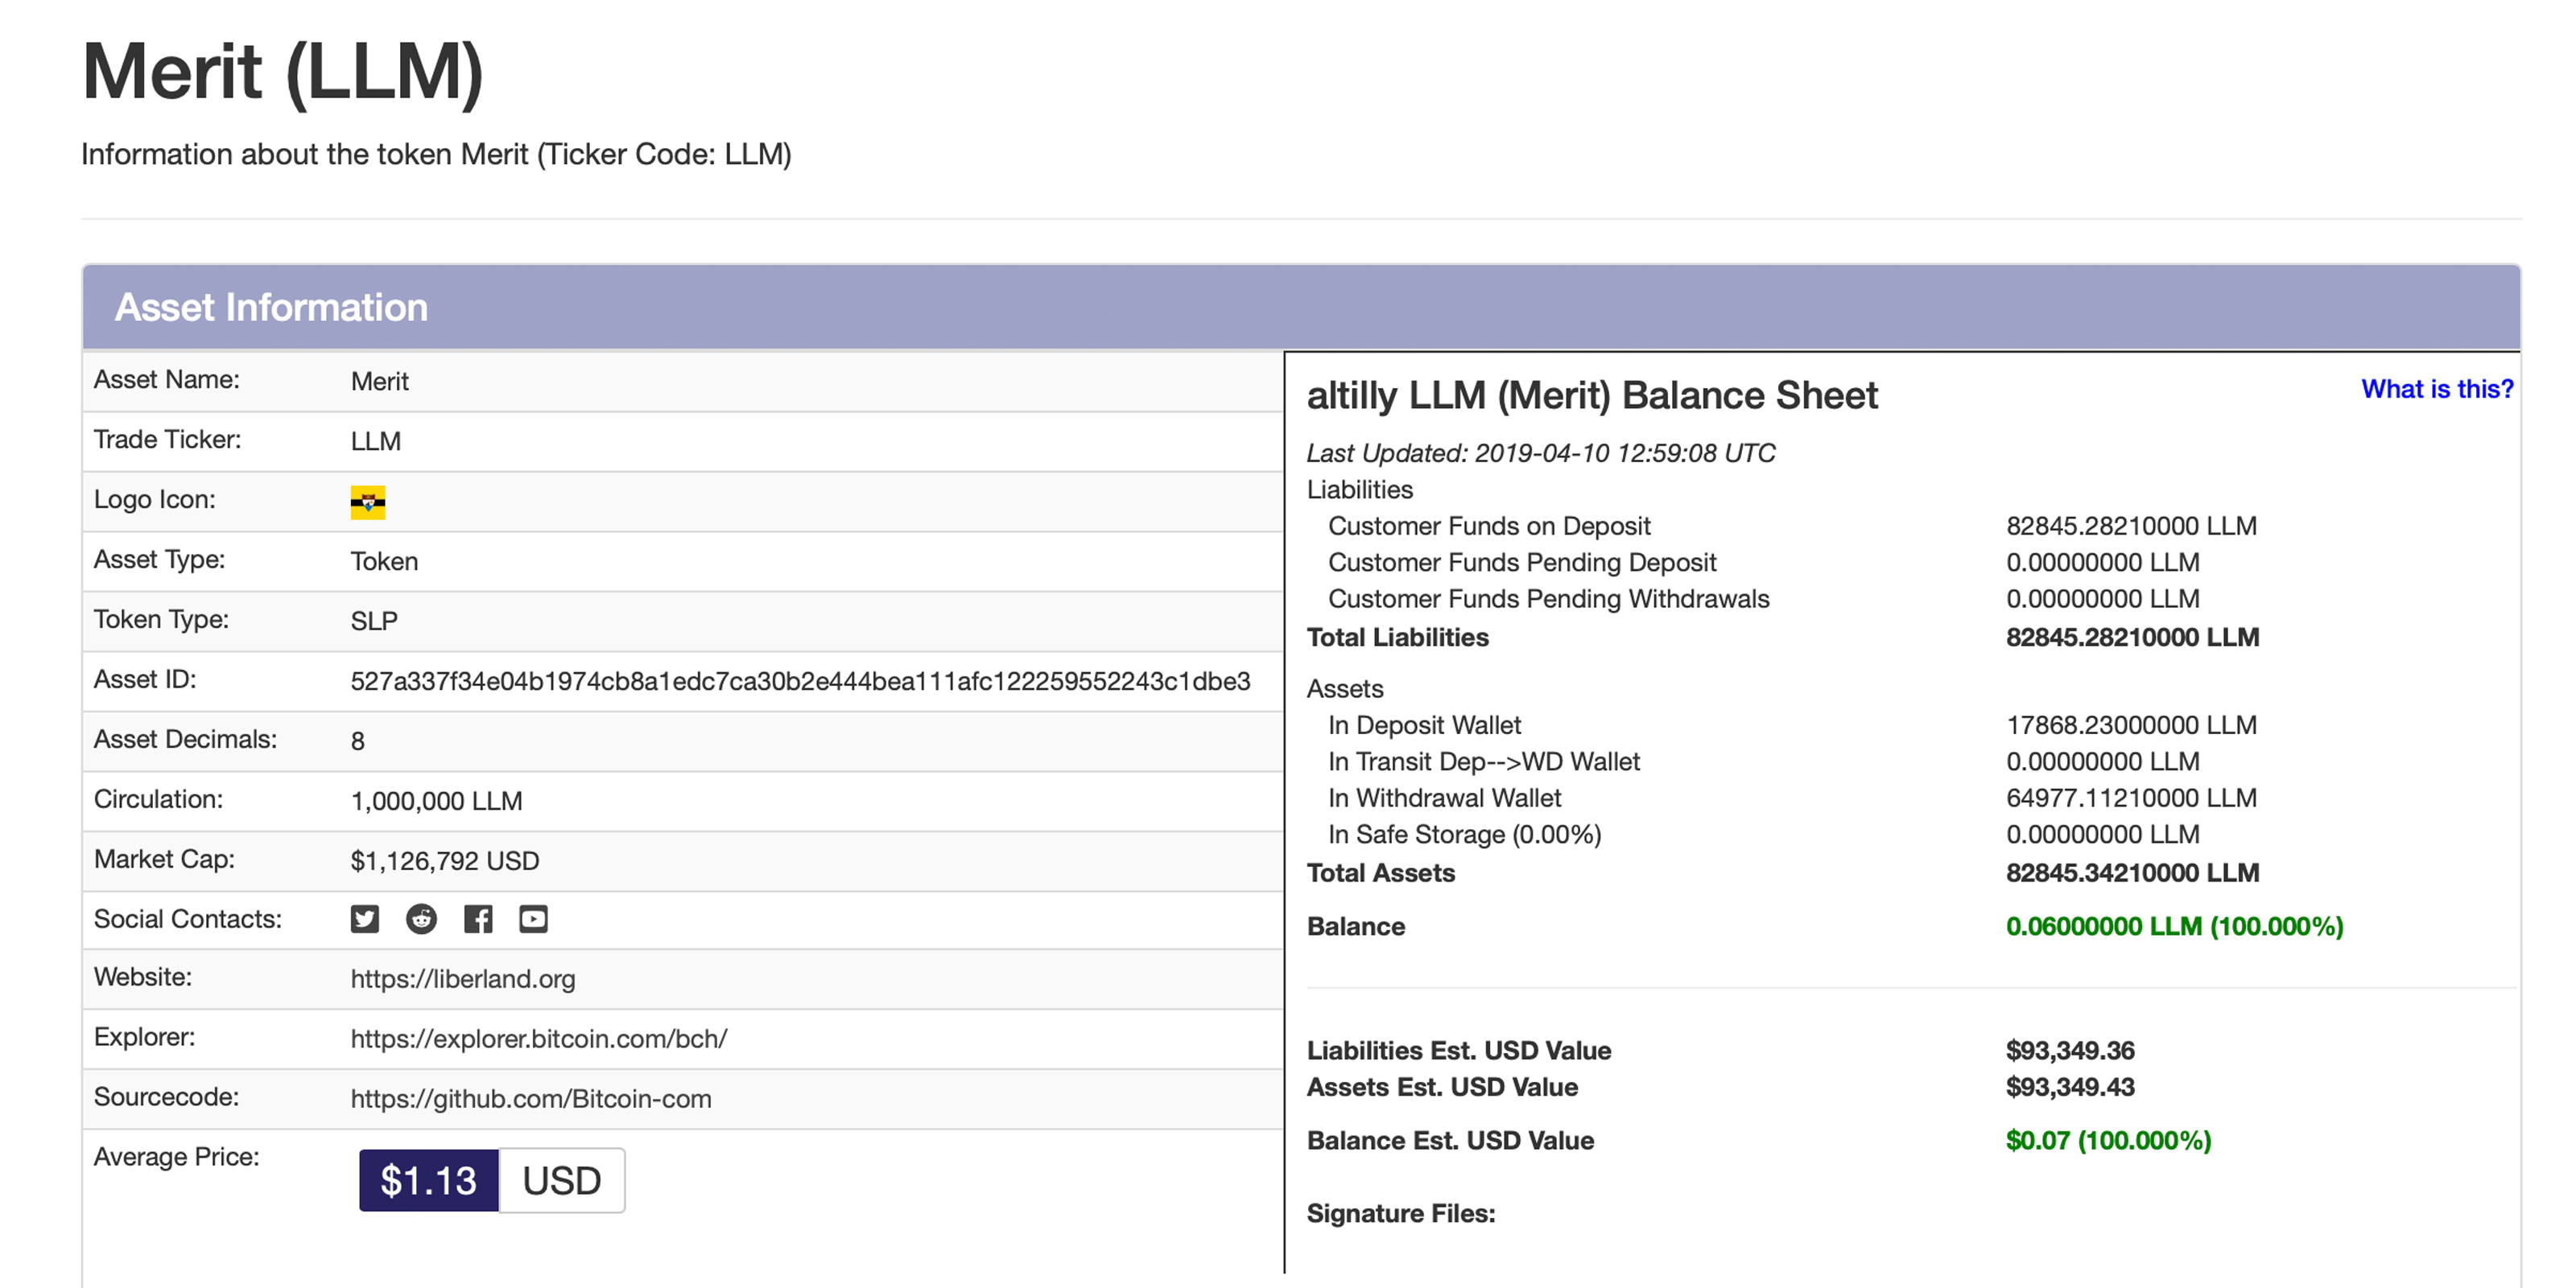Click the Signature Files label

pyautogui.click(x=1401, y=1214)
